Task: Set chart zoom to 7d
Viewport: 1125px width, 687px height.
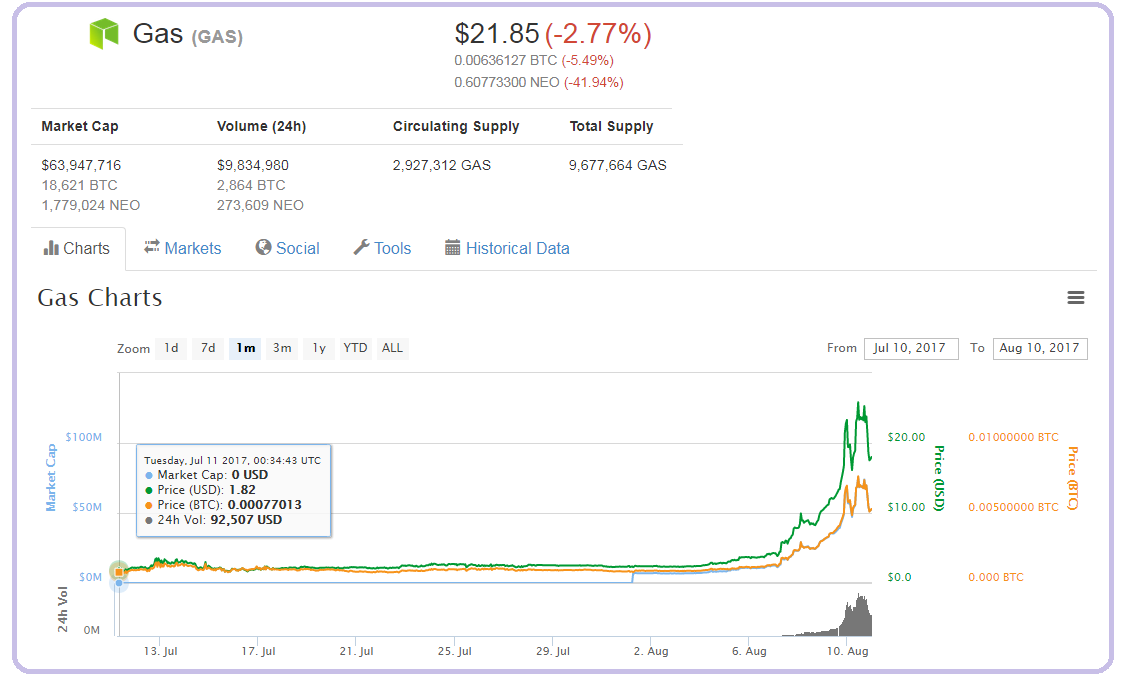Action: click(208, 348)
